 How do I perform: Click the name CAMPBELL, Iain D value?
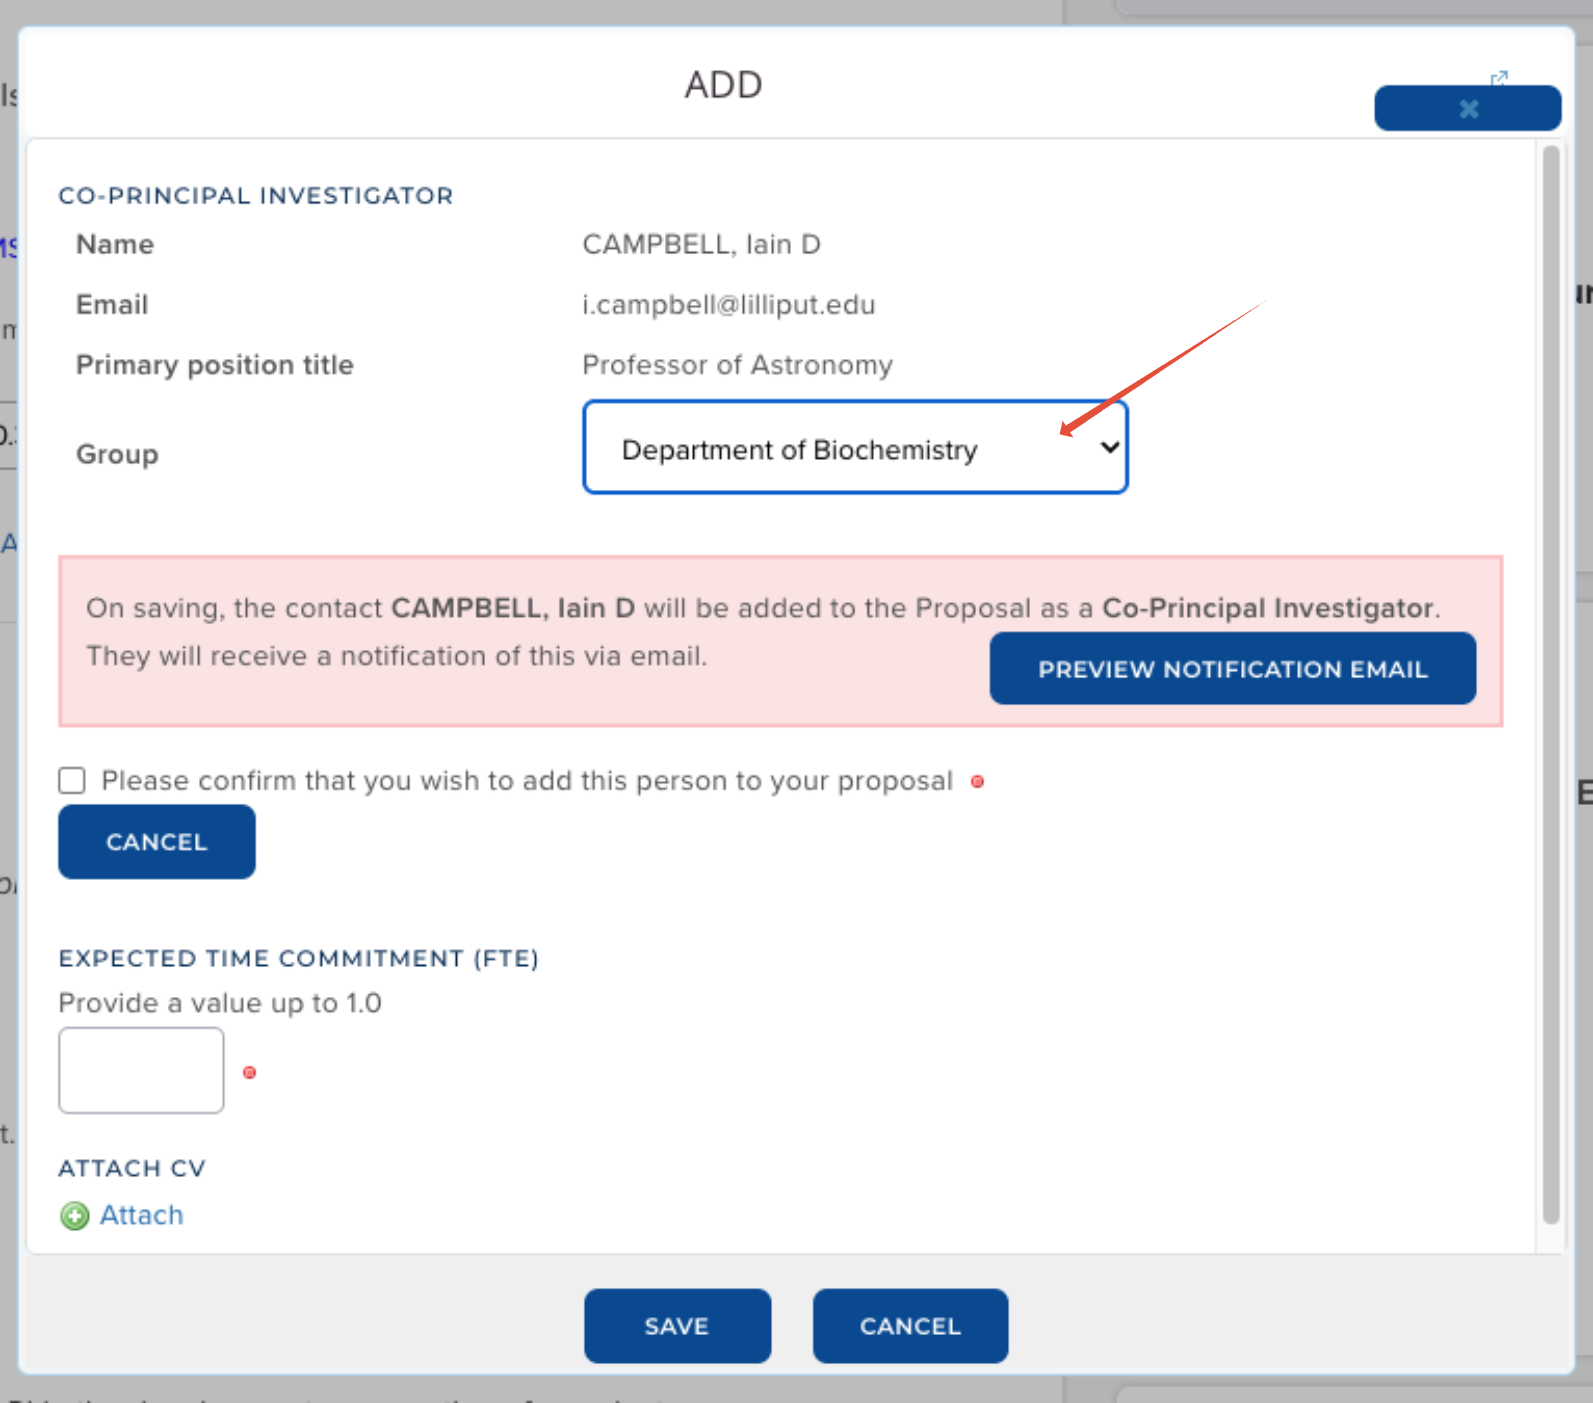pos(701,245)
